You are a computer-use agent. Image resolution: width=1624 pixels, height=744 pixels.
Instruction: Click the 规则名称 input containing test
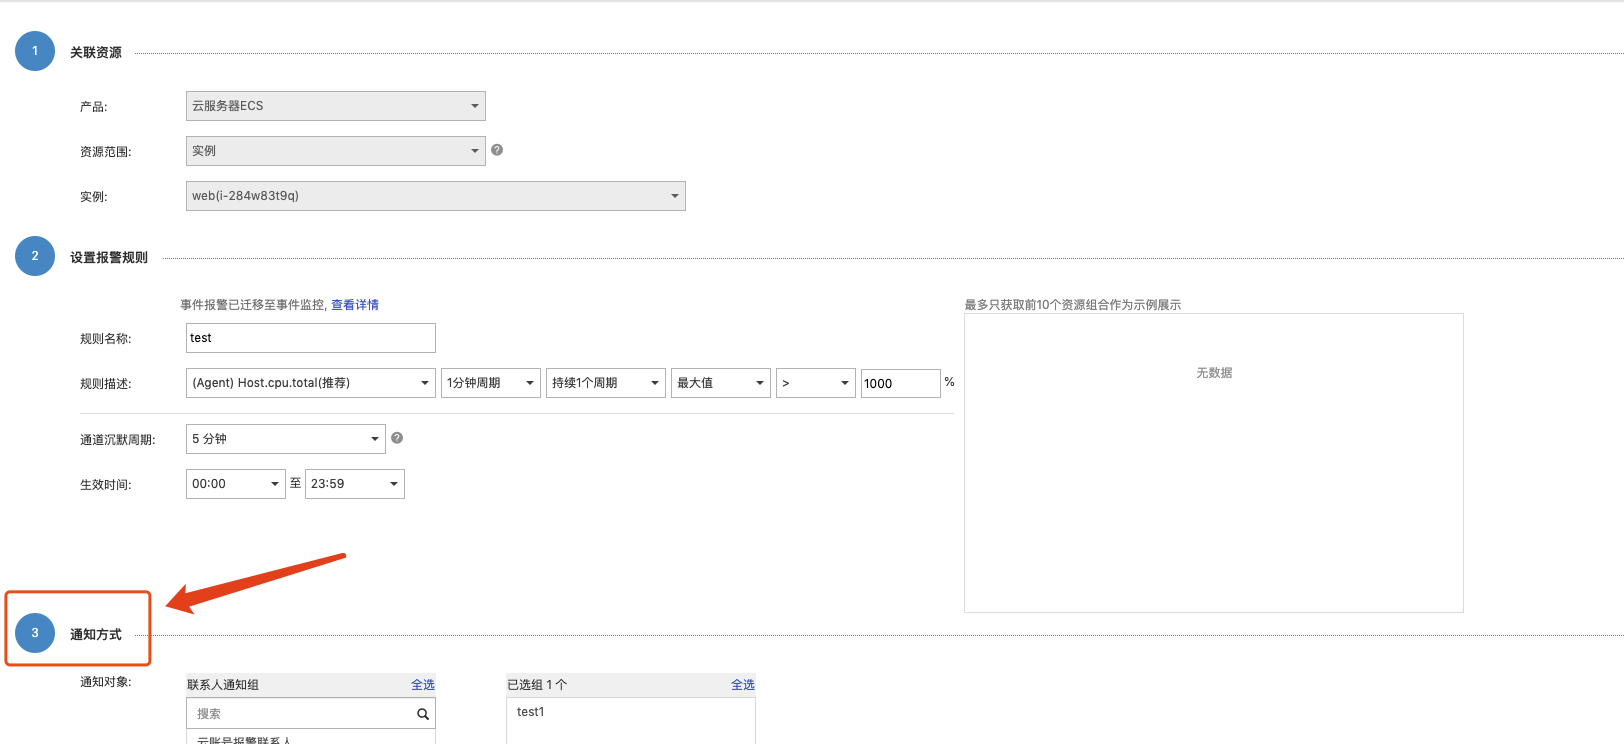[311, 338]
